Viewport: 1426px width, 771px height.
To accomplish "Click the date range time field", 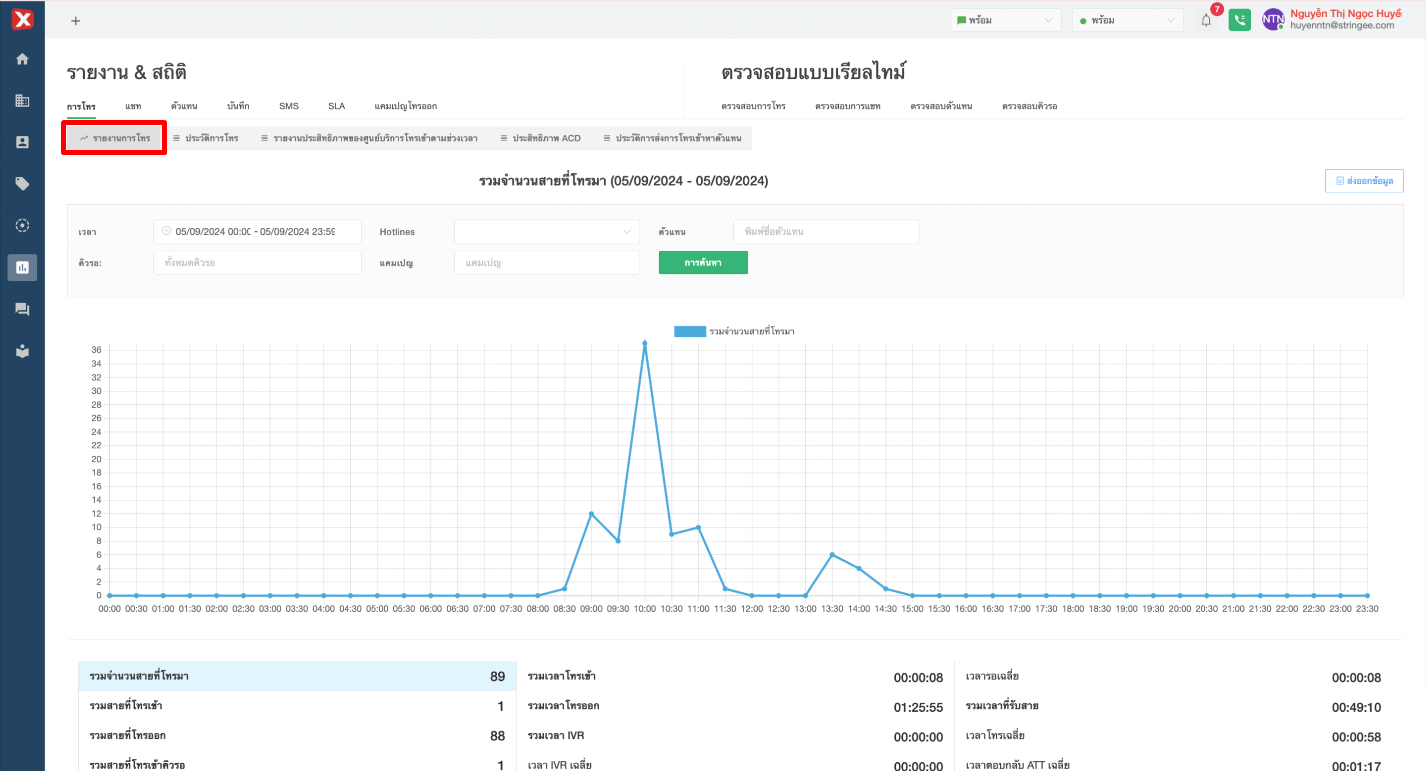I will 257,232.
